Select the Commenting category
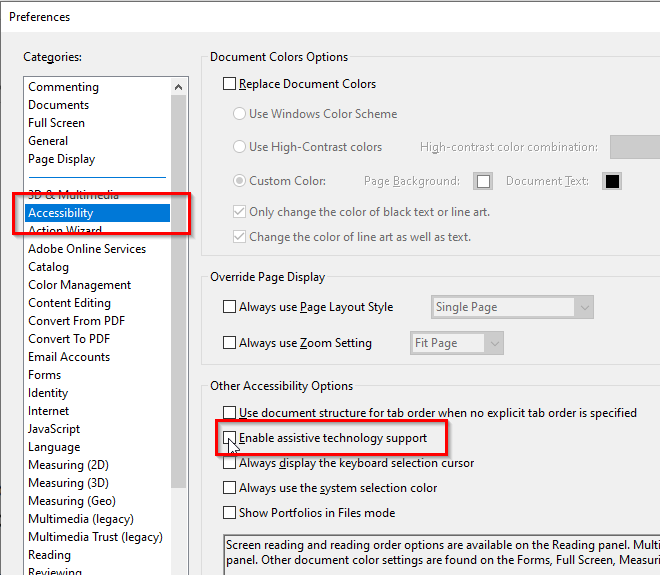 click(64, 87)
